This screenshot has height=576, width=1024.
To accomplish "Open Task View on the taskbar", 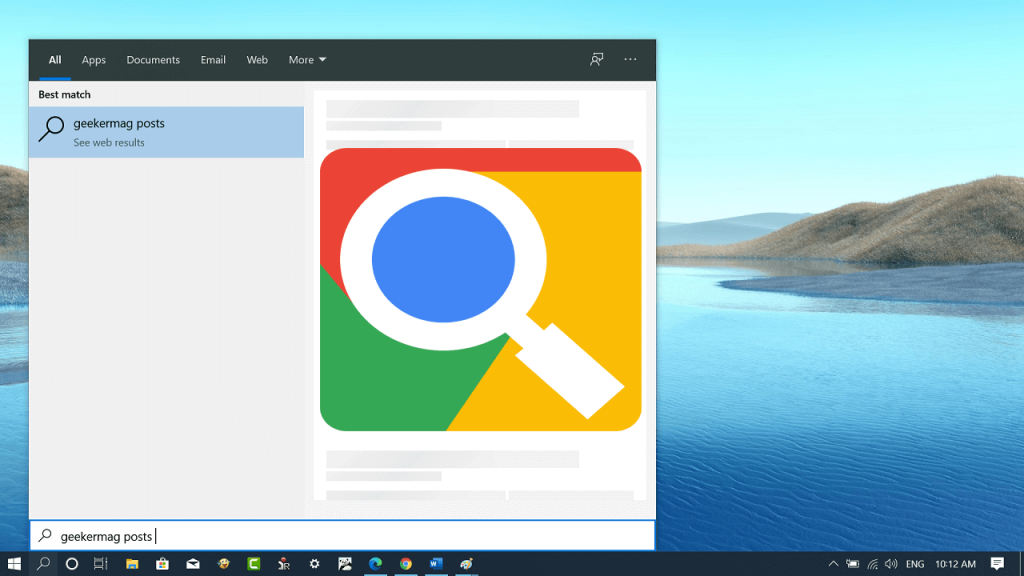I will pyautogui.click(x=101, y=564).
